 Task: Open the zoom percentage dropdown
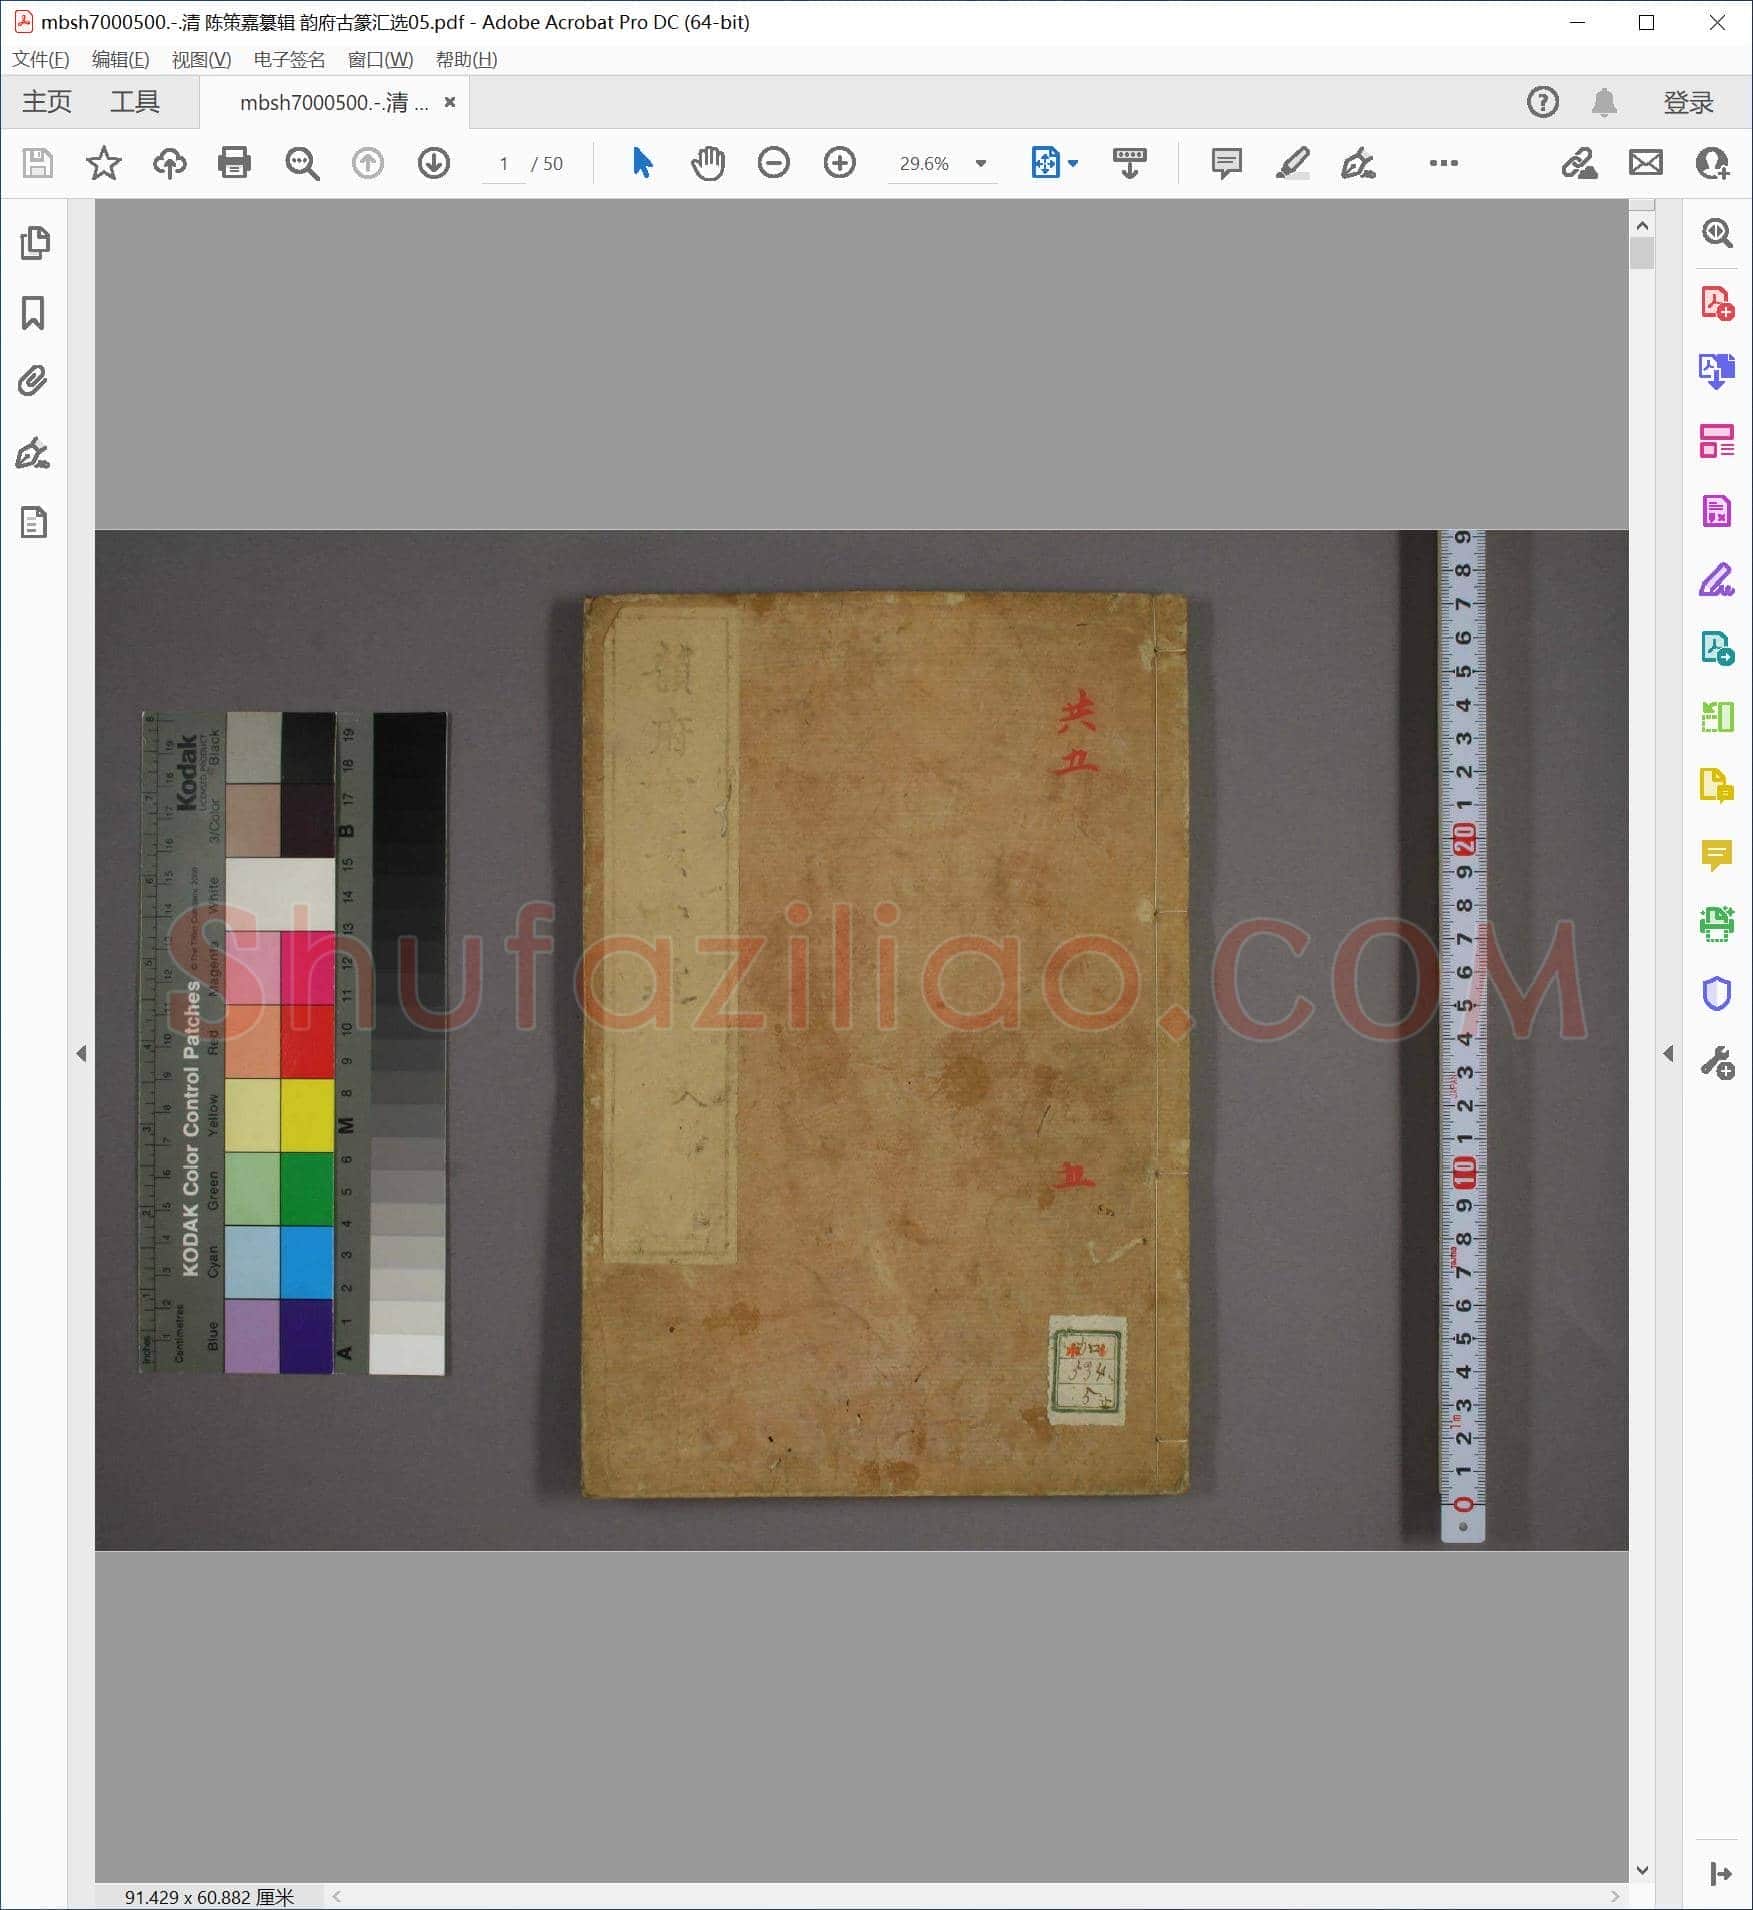pos(981,164)
